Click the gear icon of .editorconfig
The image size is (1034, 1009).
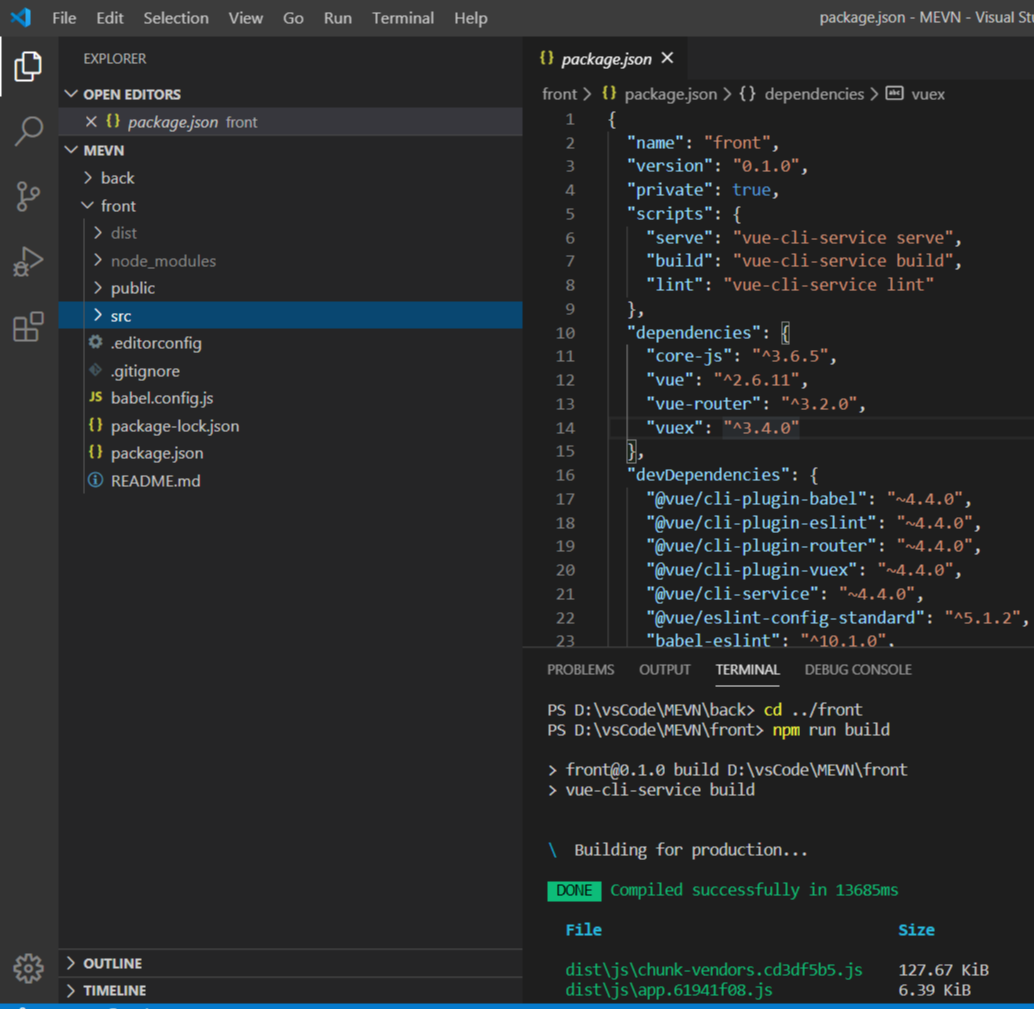[96, 342]
